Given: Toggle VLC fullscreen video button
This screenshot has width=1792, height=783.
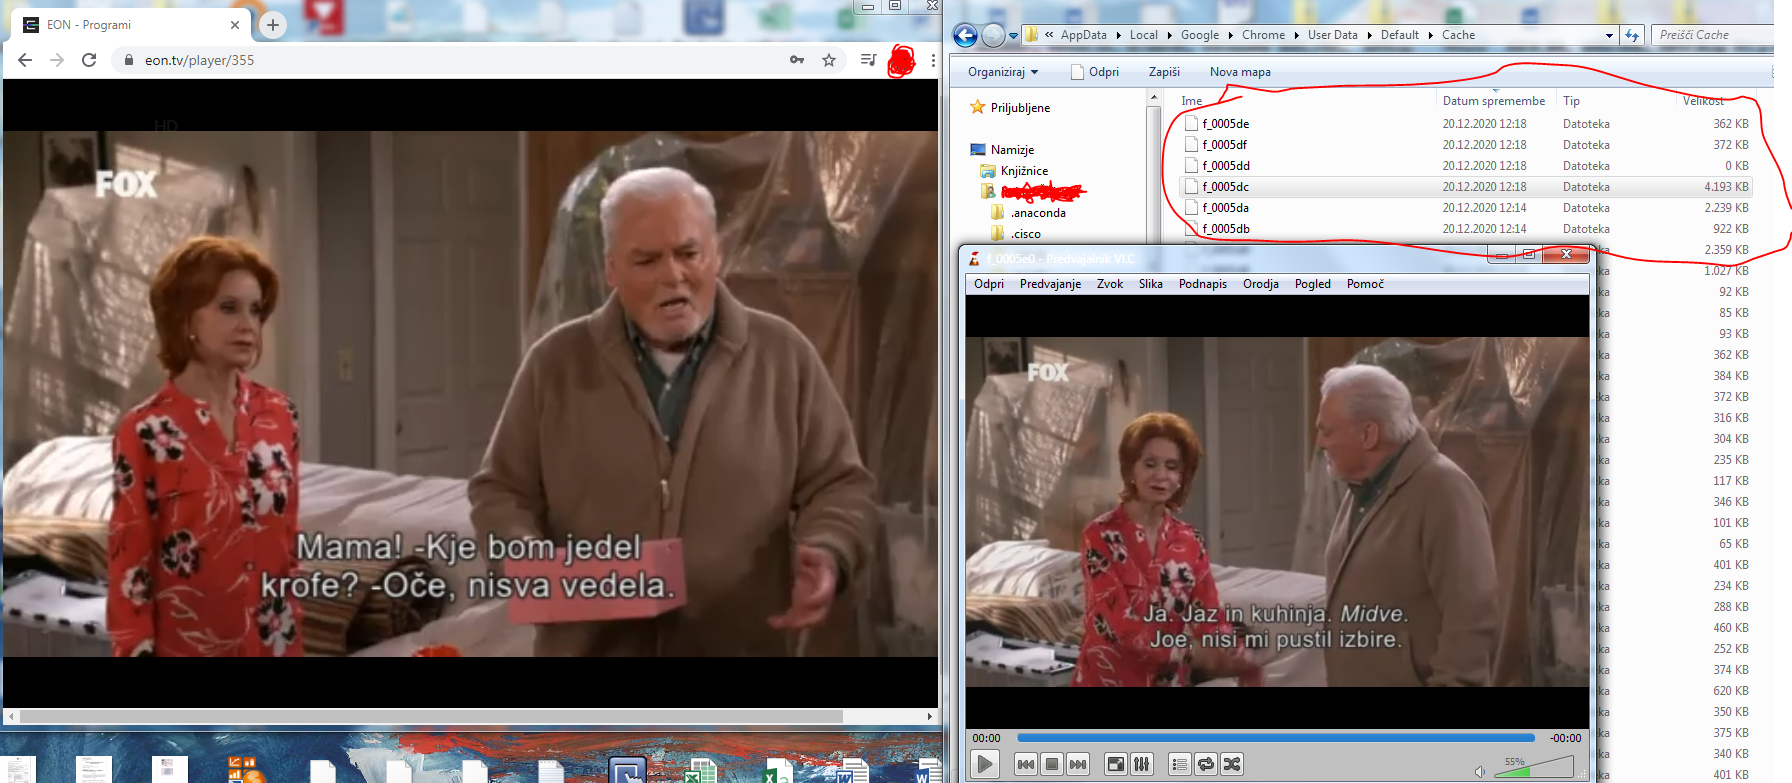Looking at the screenshot, I should [1115, 764].
